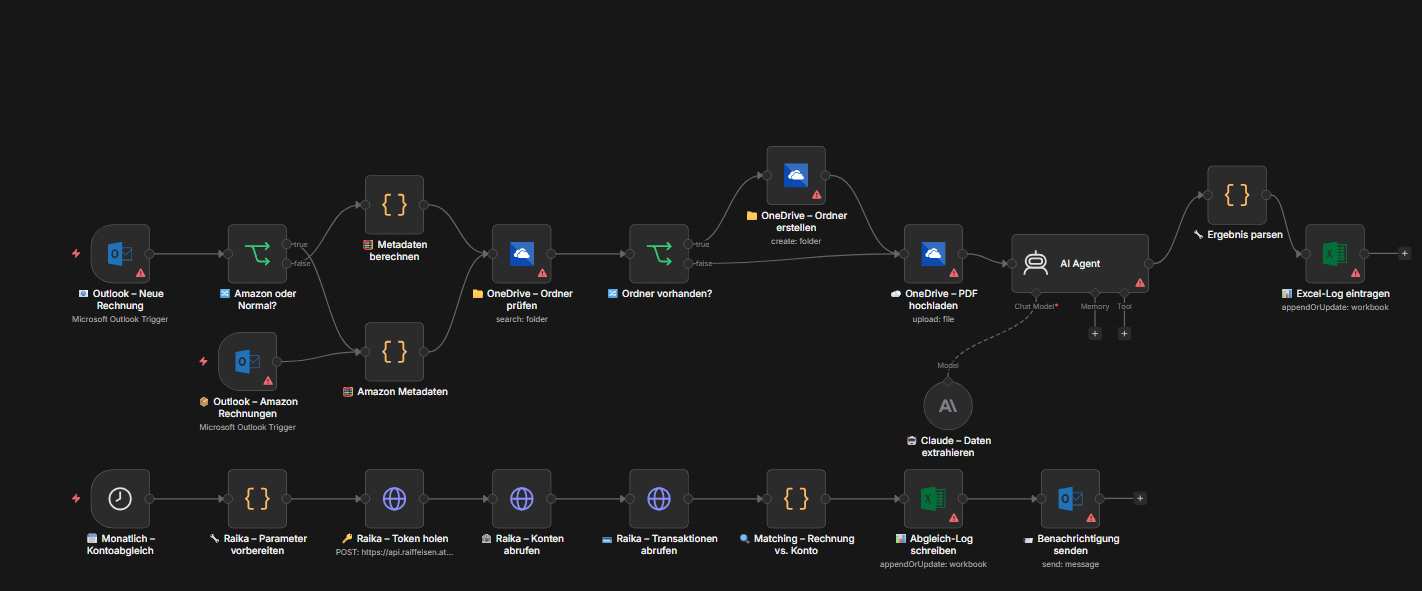The width and height of the screenshot is (1422, 591).
Task: Select the Excel-Log eintragen node
Action: point(1335,253)
